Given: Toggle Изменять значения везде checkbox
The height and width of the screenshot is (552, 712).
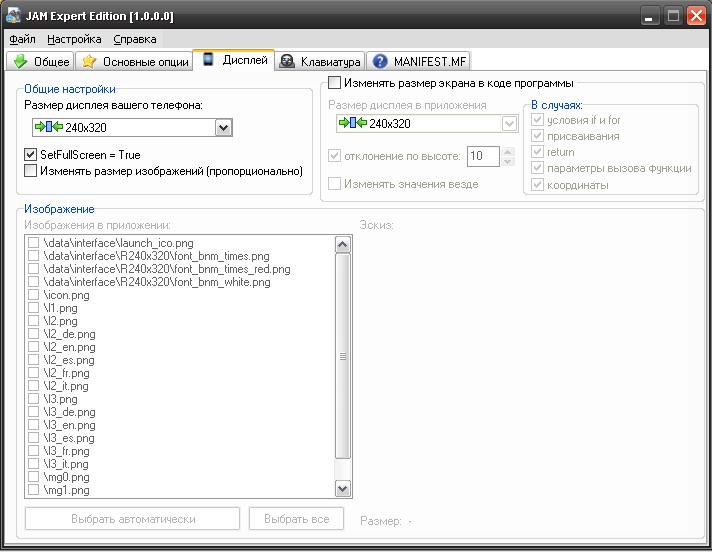Looking at the screenshot, I should (x=335, y=184).
